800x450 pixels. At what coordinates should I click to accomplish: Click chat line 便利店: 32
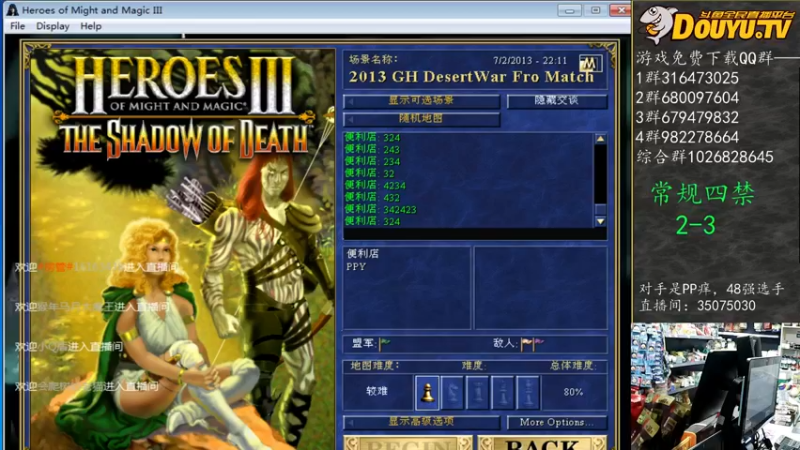[369, 173]
